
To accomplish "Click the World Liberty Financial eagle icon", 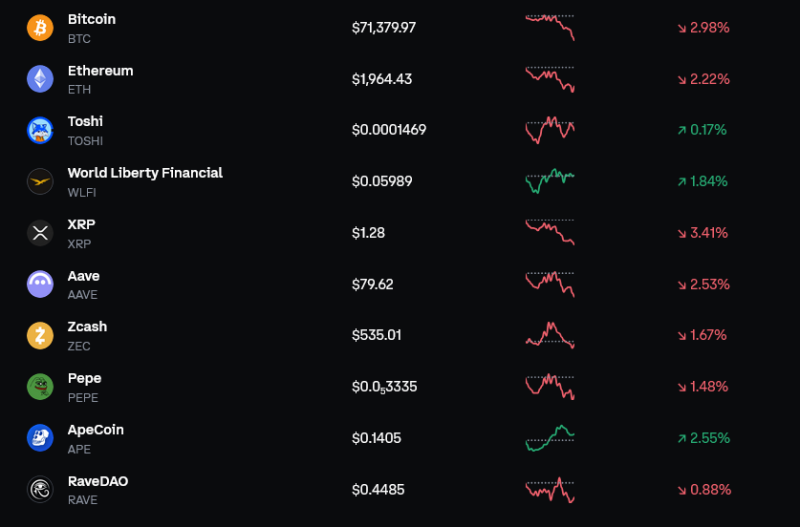I will tap(40, 182).
